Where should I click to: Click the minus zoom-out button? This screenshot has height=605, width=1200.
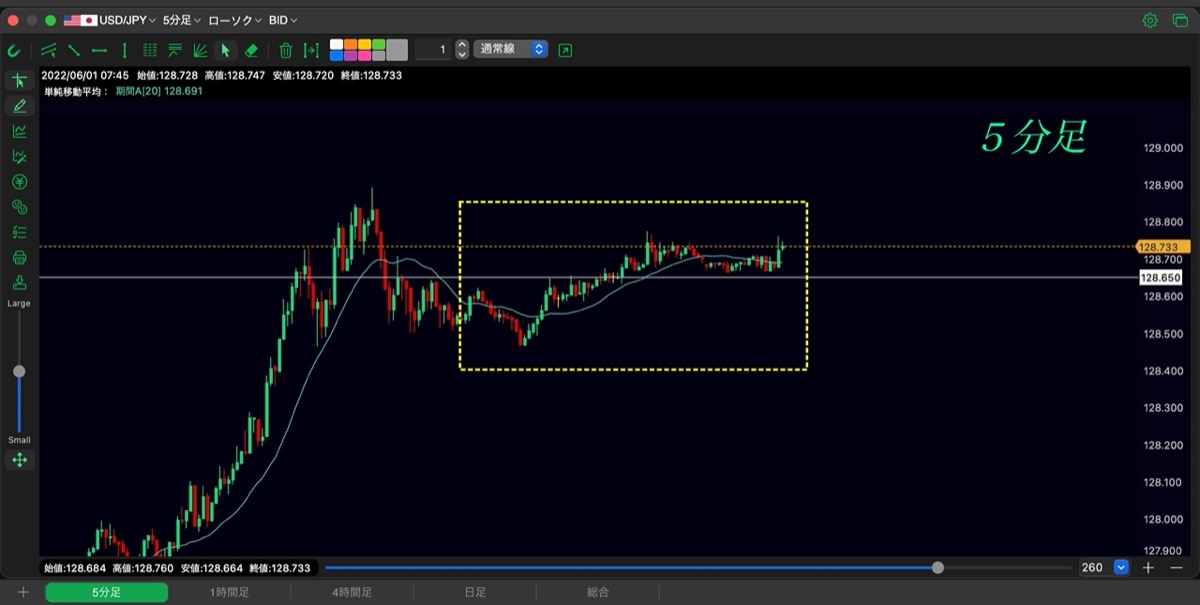pyautogui.click(x=1176, y=568)
